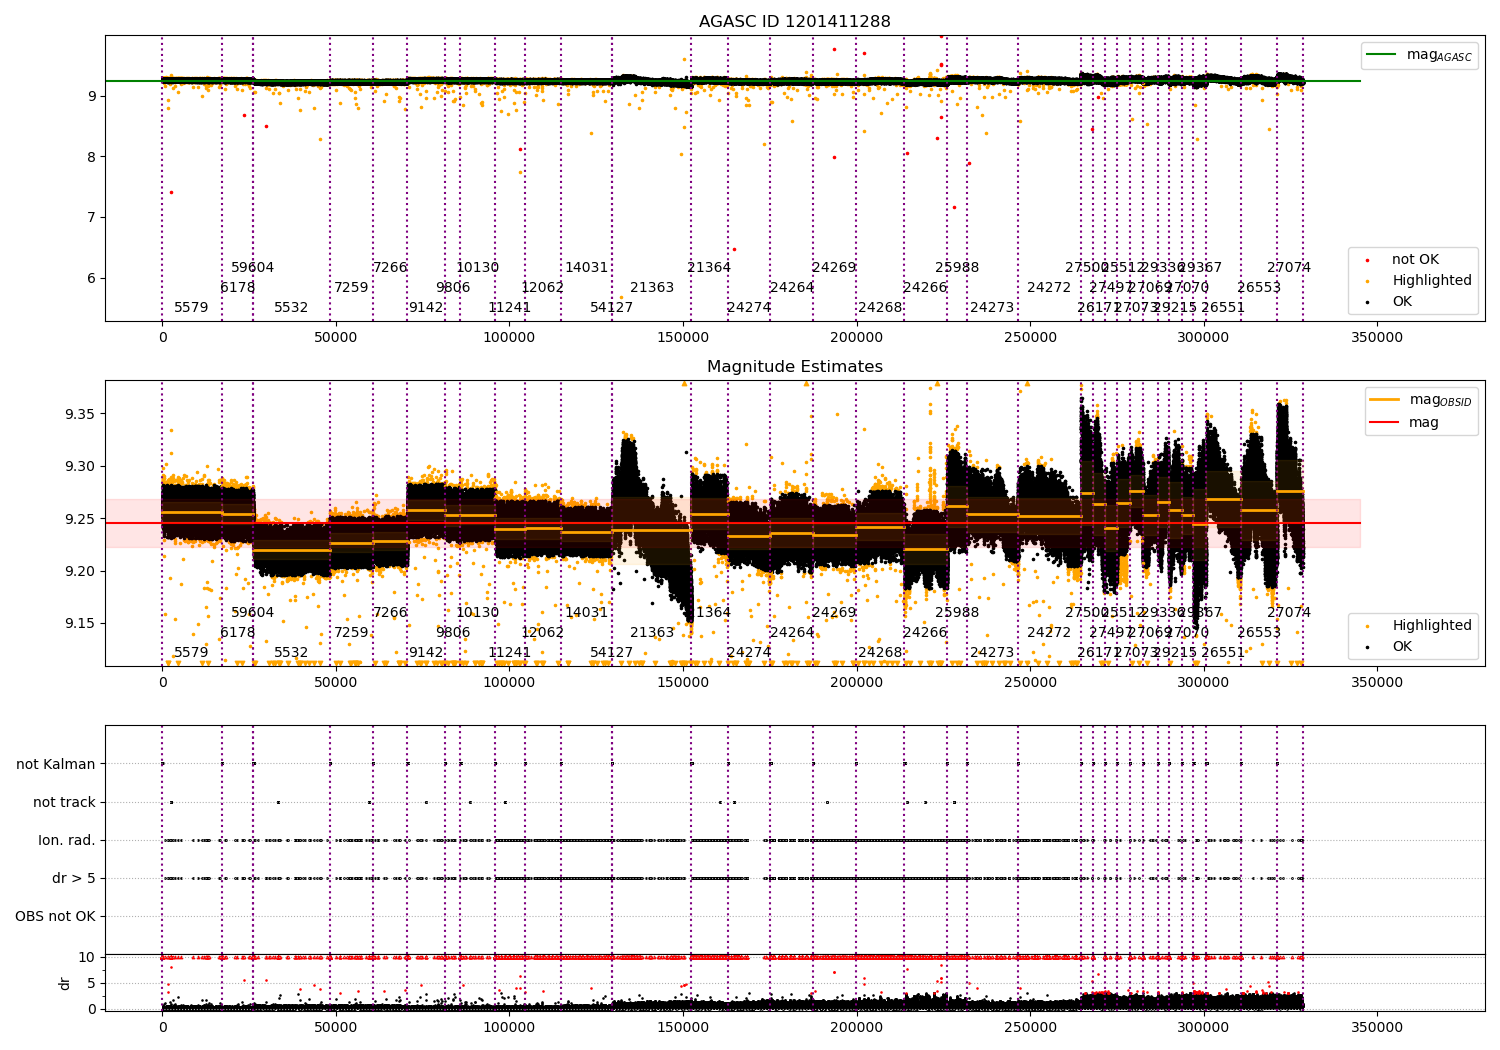Click OBSID label '21363' in the Magnitude Estimates plot

coord(652,633)
